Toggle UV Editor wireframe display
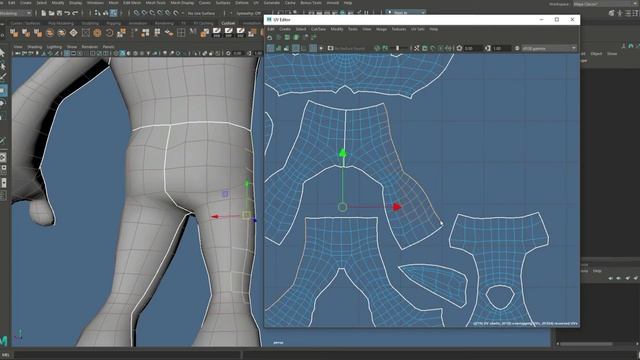Viewport: 640px width, 360px height. pos(270,48)
